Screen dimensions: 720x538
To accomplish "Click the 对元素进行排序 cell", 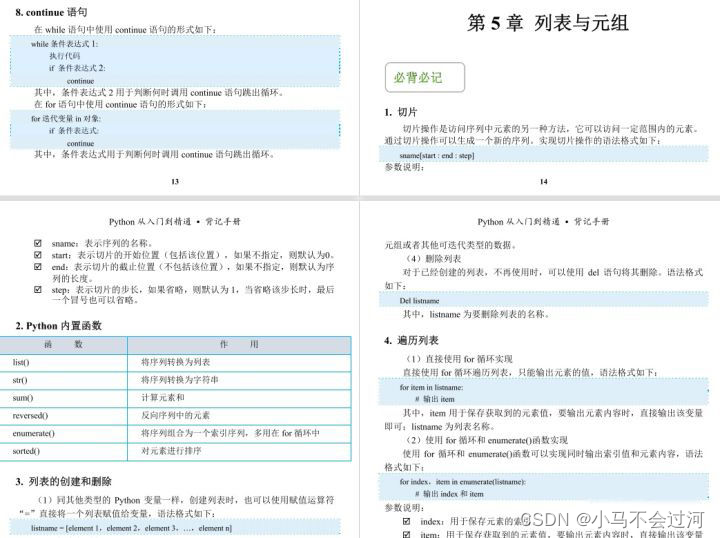I will pos(239,451).
